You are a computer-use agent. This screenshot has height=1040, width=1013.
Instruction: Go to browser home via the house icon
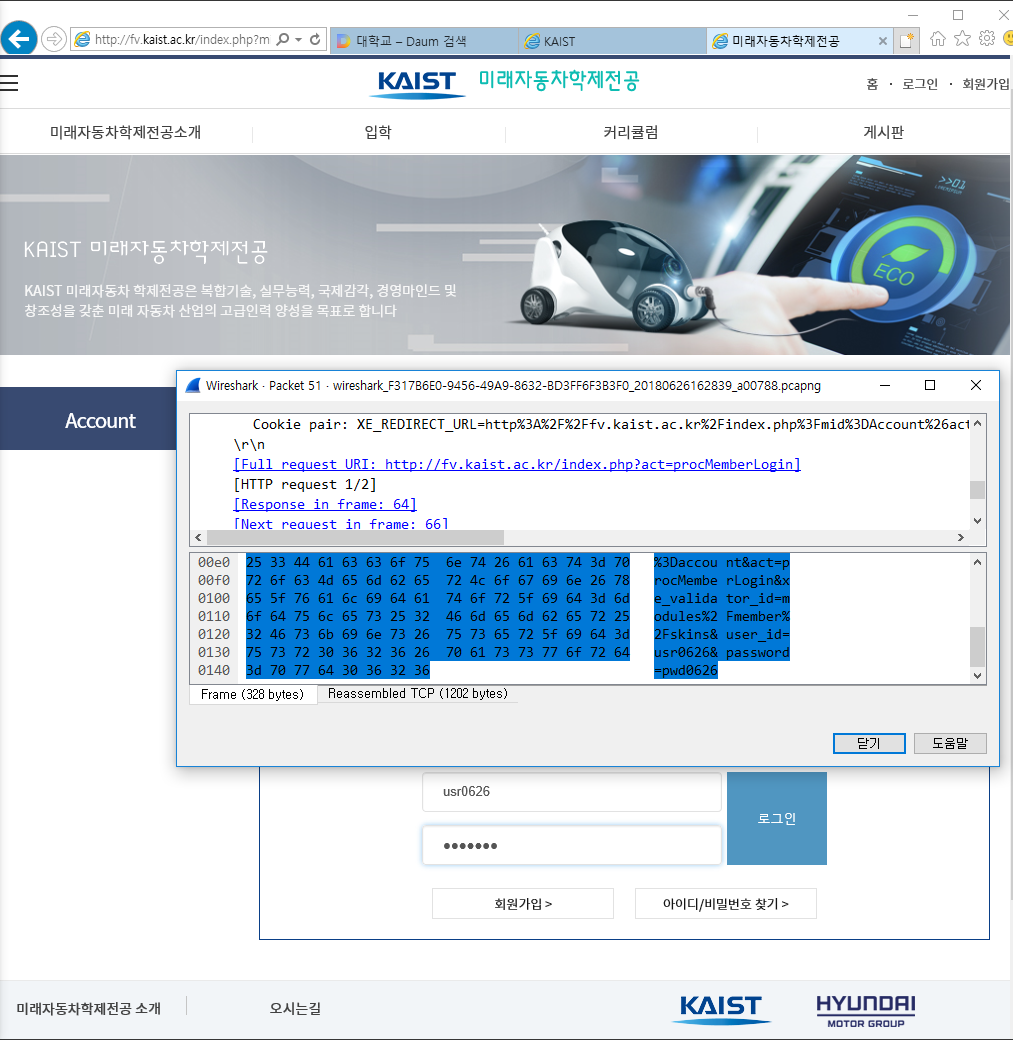coord(937,38)
